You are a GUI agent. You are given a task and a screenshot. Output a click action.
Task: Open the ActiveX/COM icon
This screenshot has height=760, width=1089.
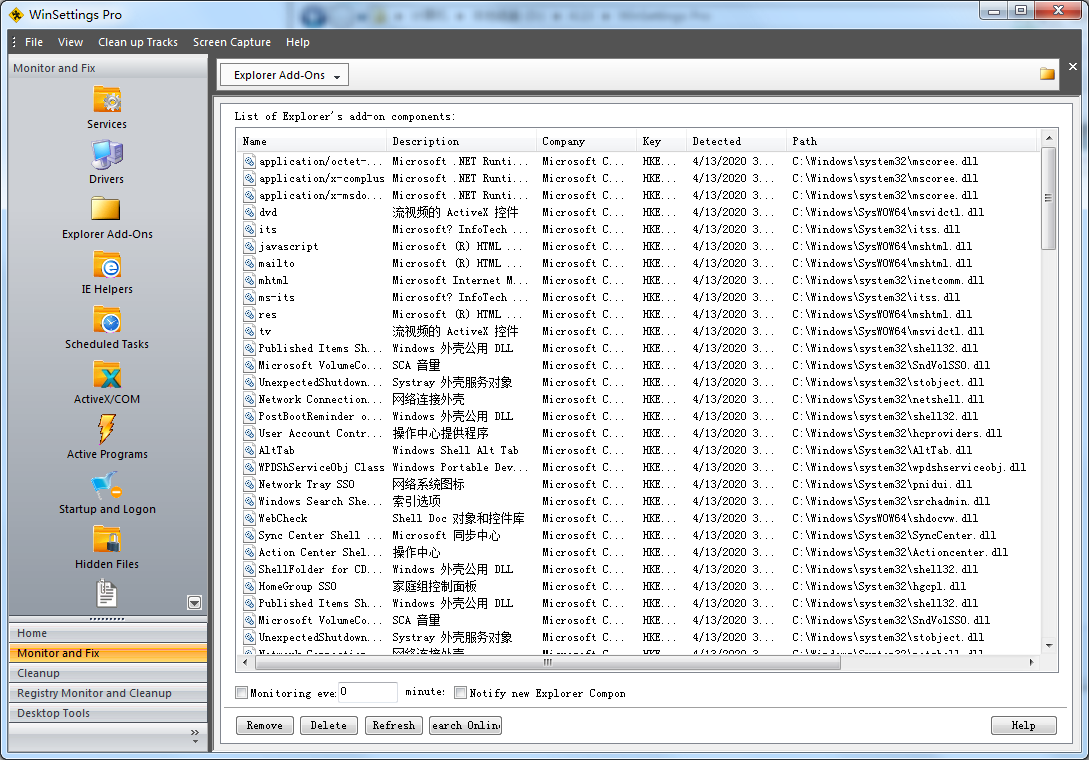(x=107, y=375)
